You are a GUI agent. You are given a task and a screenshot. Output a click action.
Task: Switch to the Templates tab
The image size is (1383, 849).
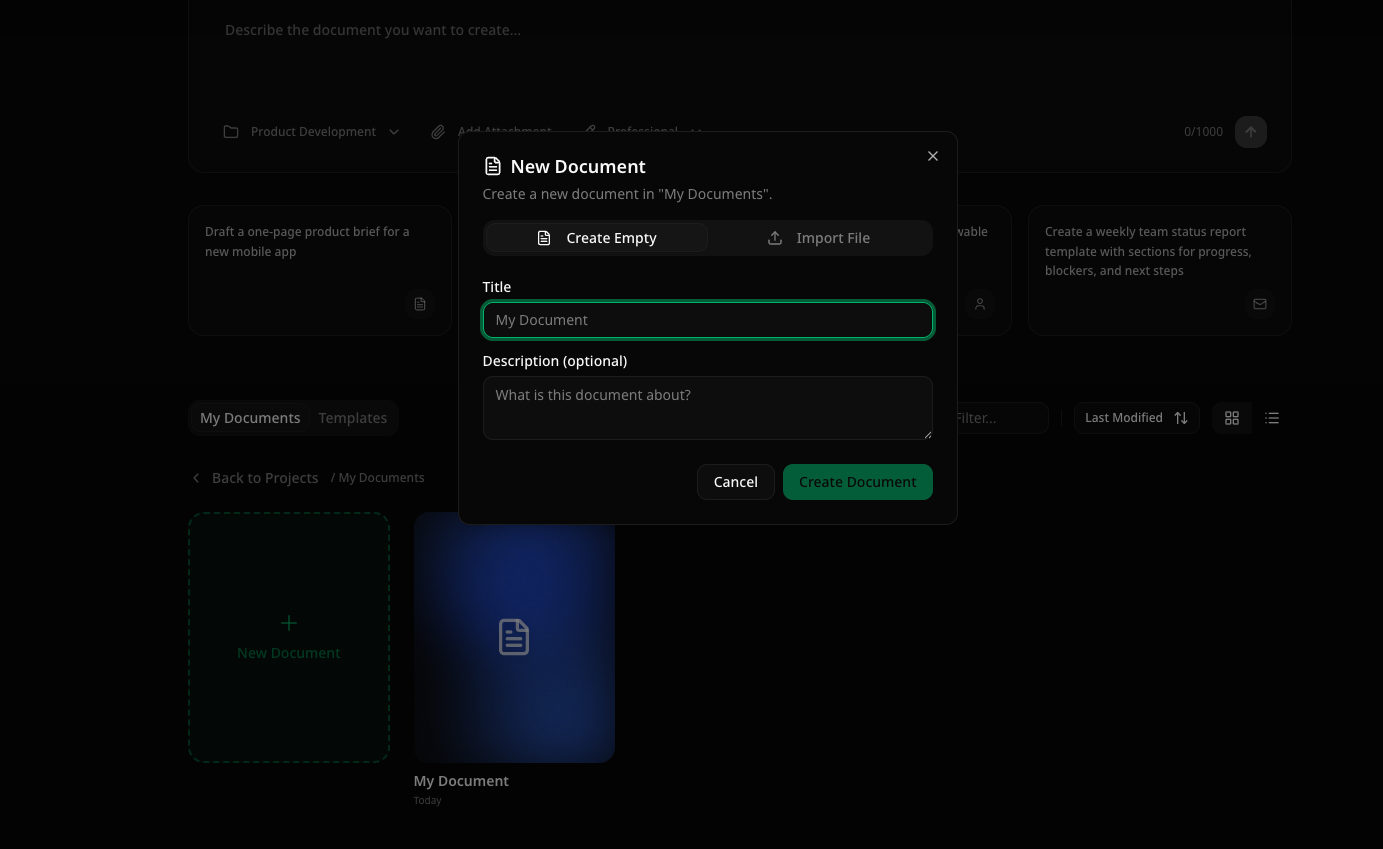[352, 418]
